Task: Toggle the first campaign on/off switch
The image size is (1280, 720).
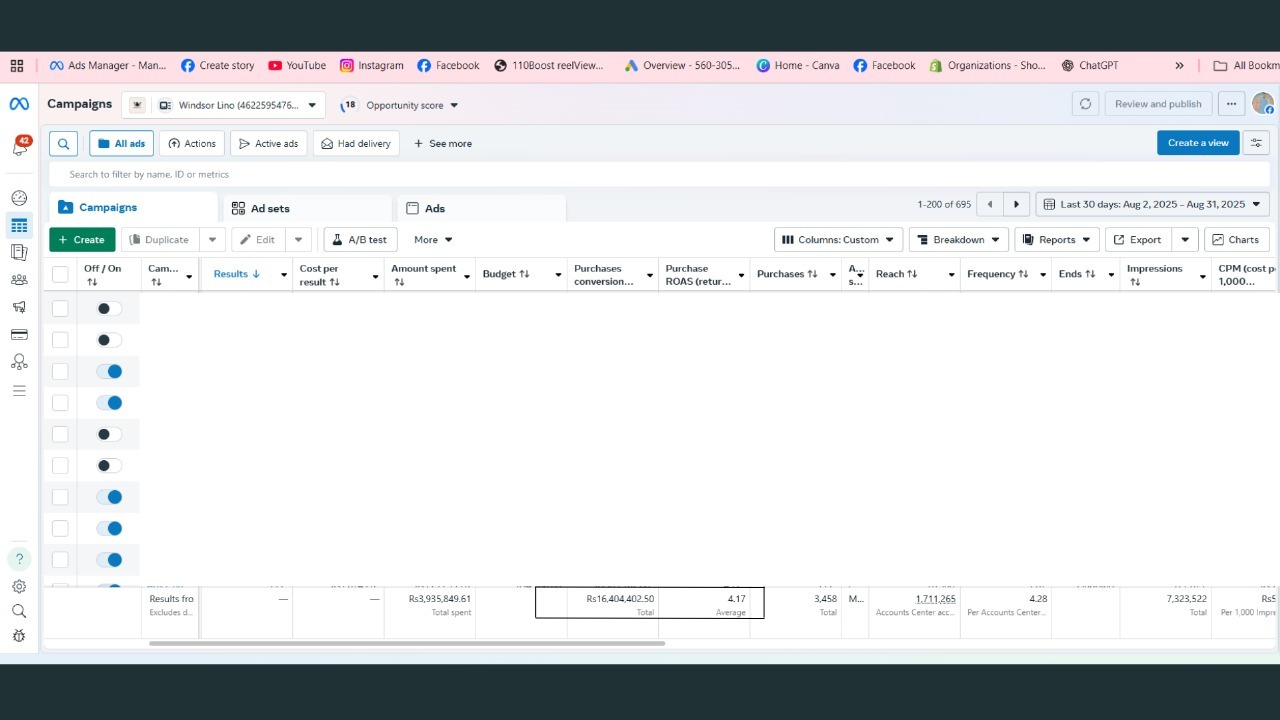Action: click(x=109, y=309)
